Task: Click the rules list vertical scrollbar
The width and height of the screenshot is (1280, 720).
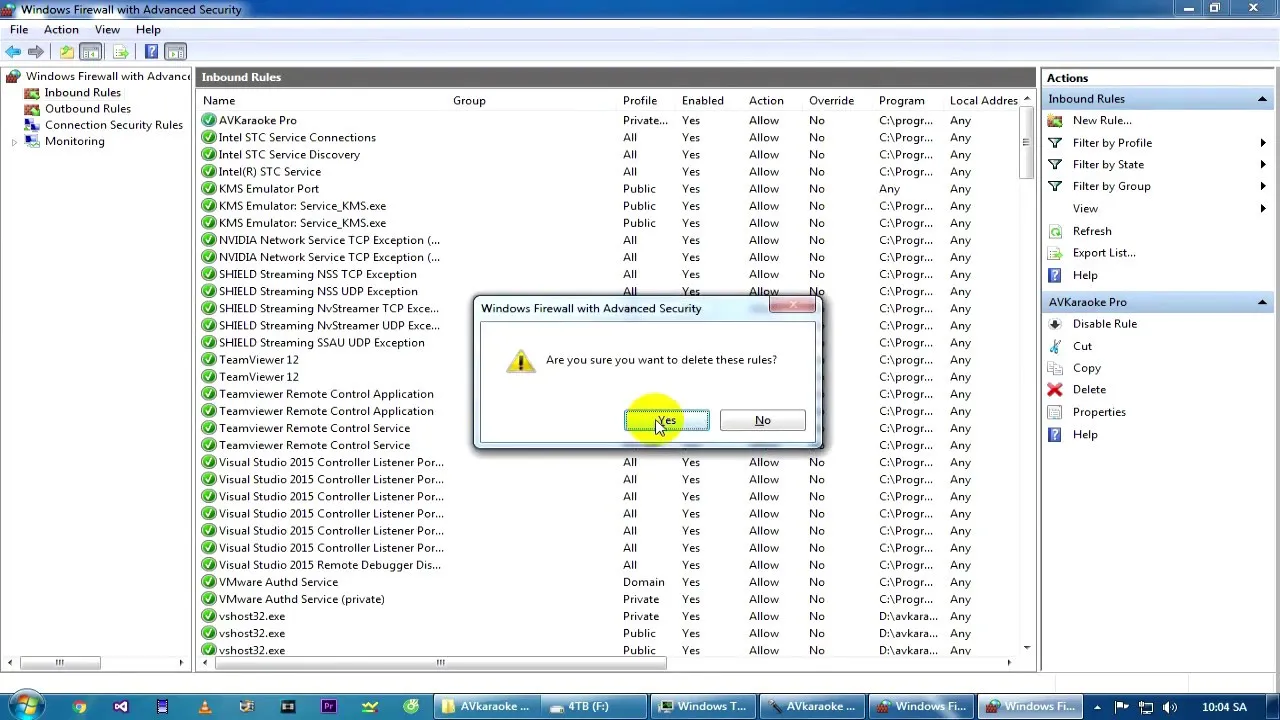Action: tap(1026, 142)
